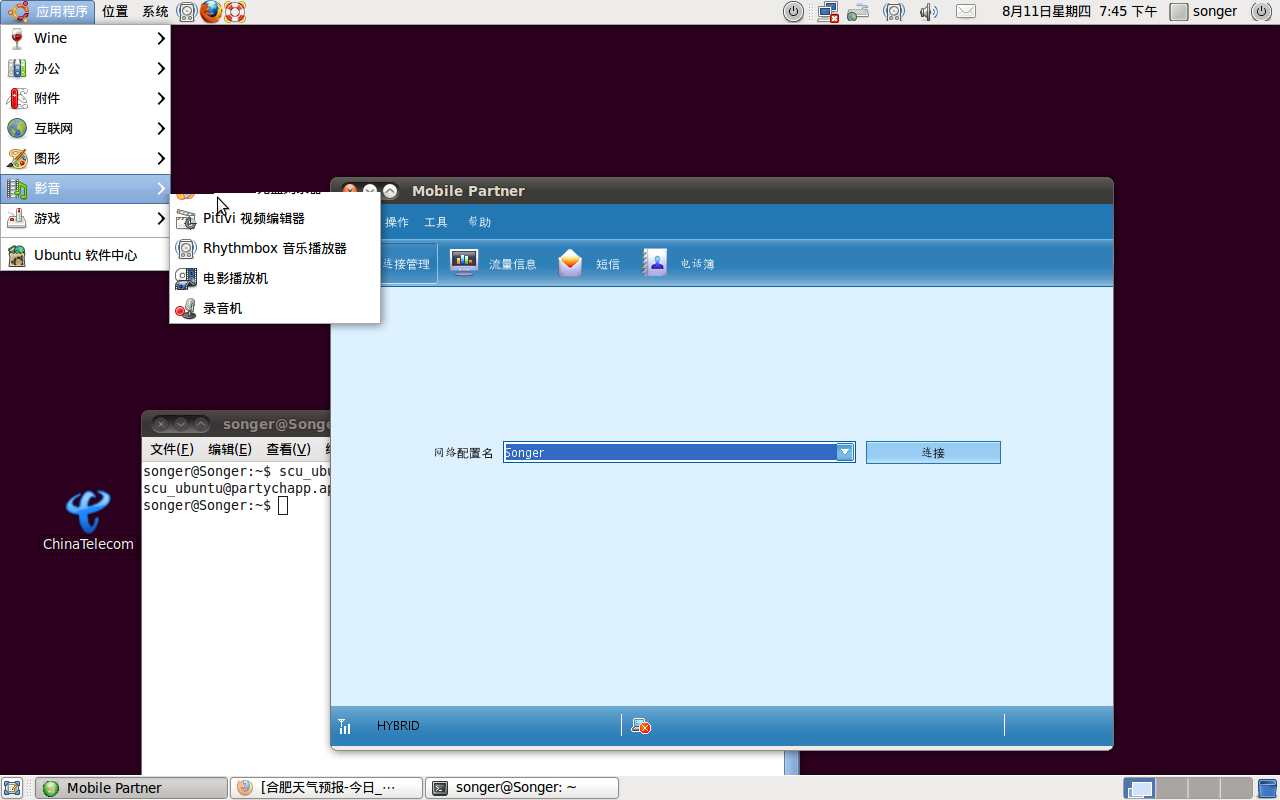Screen dimensions: 1280x800
Task: Launch 录音机 sound recorder
Action: (x=275, y=308)
